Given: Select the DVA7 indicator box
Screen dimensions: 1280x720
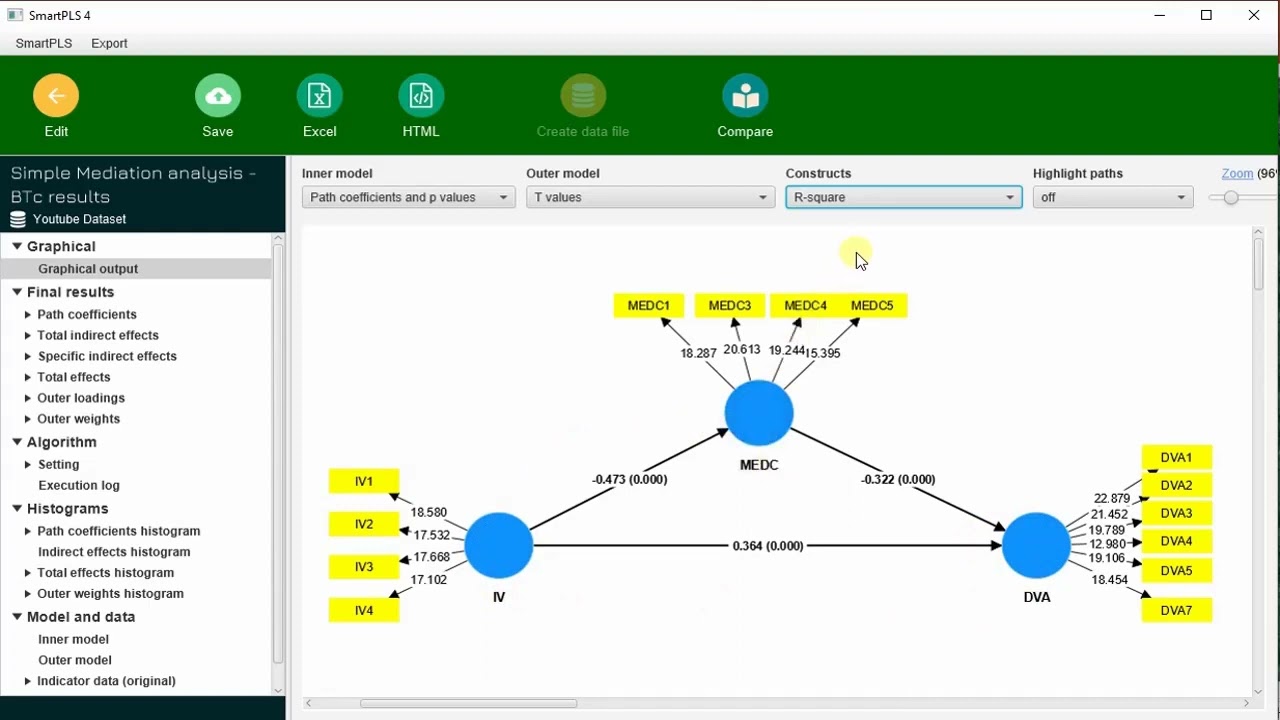Looking at the screenshot, I should click(x=1177, y=610).
